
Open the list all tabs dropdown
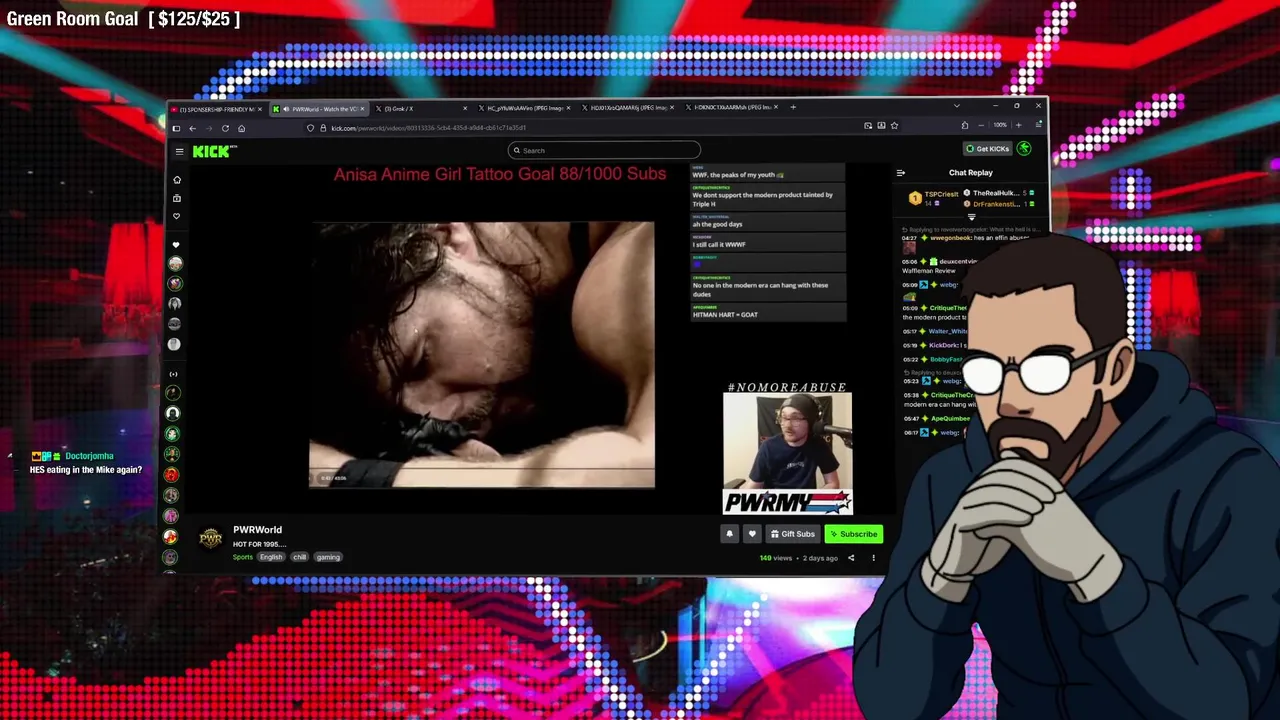(x=957, y=106)
